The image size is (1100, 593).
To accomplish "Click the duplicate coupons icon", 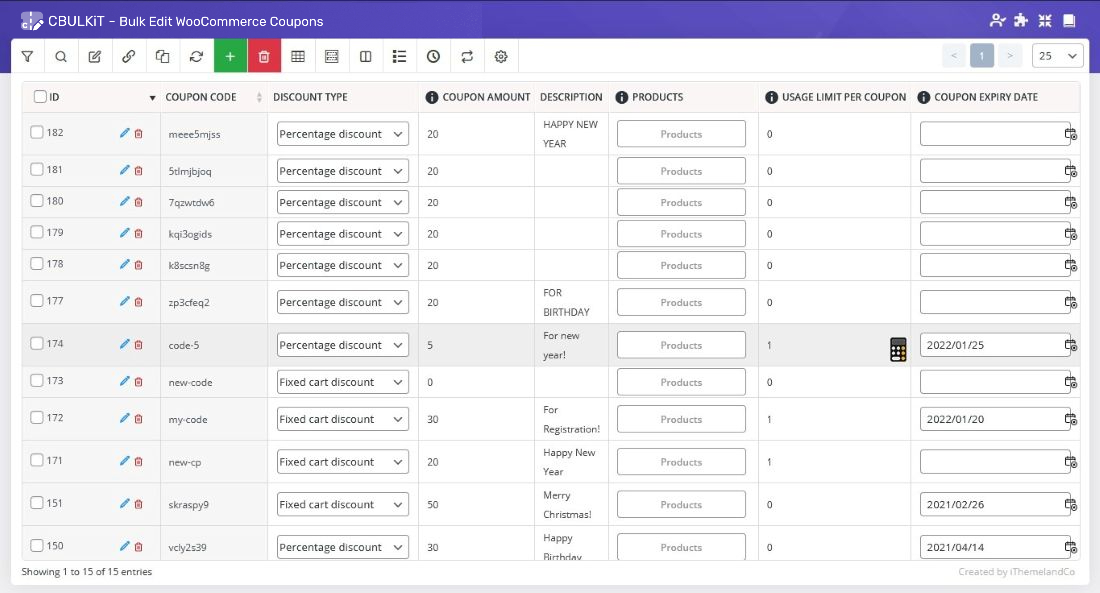I will tap(162, 57).
